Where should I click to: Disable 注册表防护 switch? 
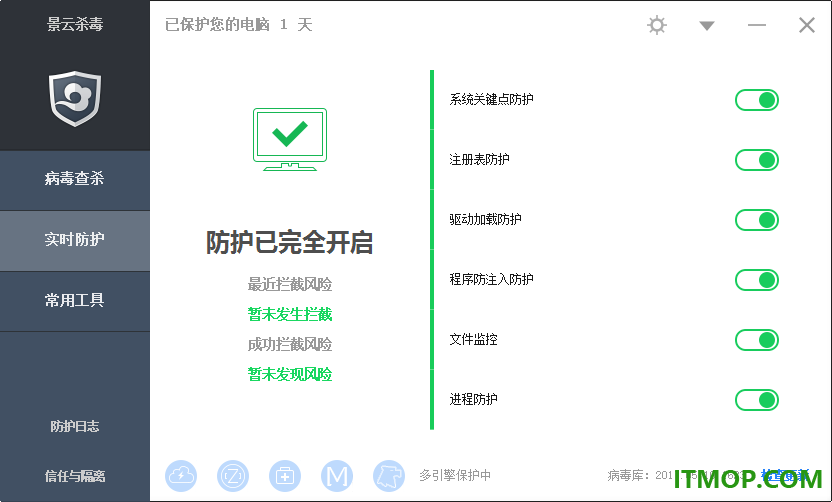tap(757, 160)
